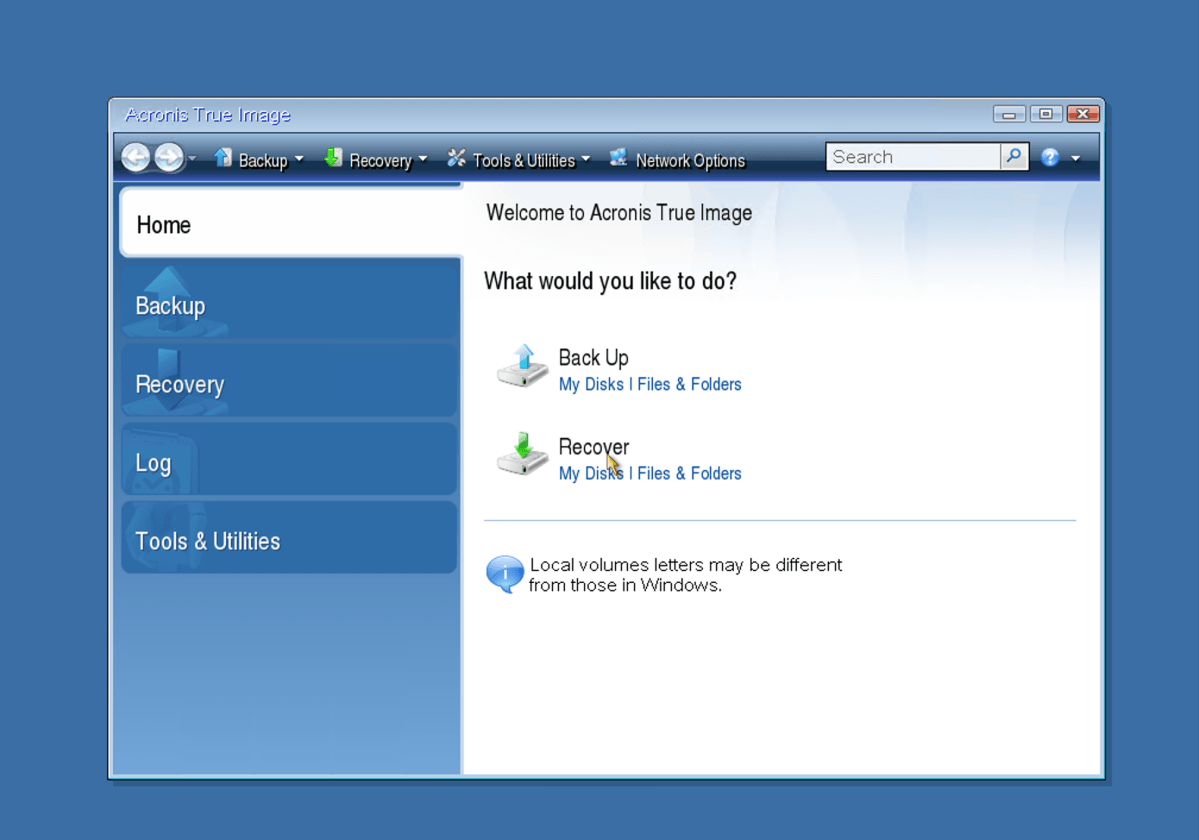Viewport: 1199px width, 840px height.
Task: Open navigation history dropdown beside Forward arrow
Action: coord(192,159)
